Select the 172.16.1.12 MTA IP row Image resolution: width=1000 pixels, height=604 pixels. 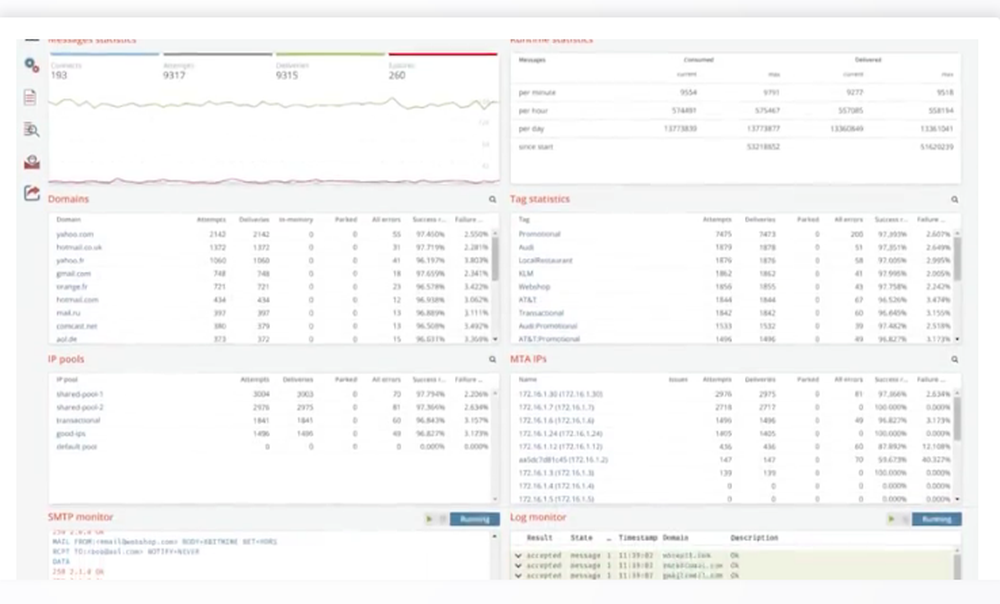click(x=733, y=446)
